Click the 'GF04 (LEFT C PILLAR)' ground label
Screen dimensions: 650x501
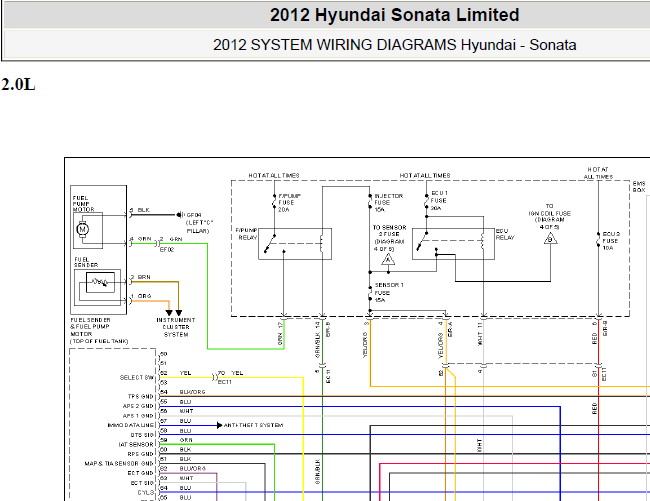point(199,223)
